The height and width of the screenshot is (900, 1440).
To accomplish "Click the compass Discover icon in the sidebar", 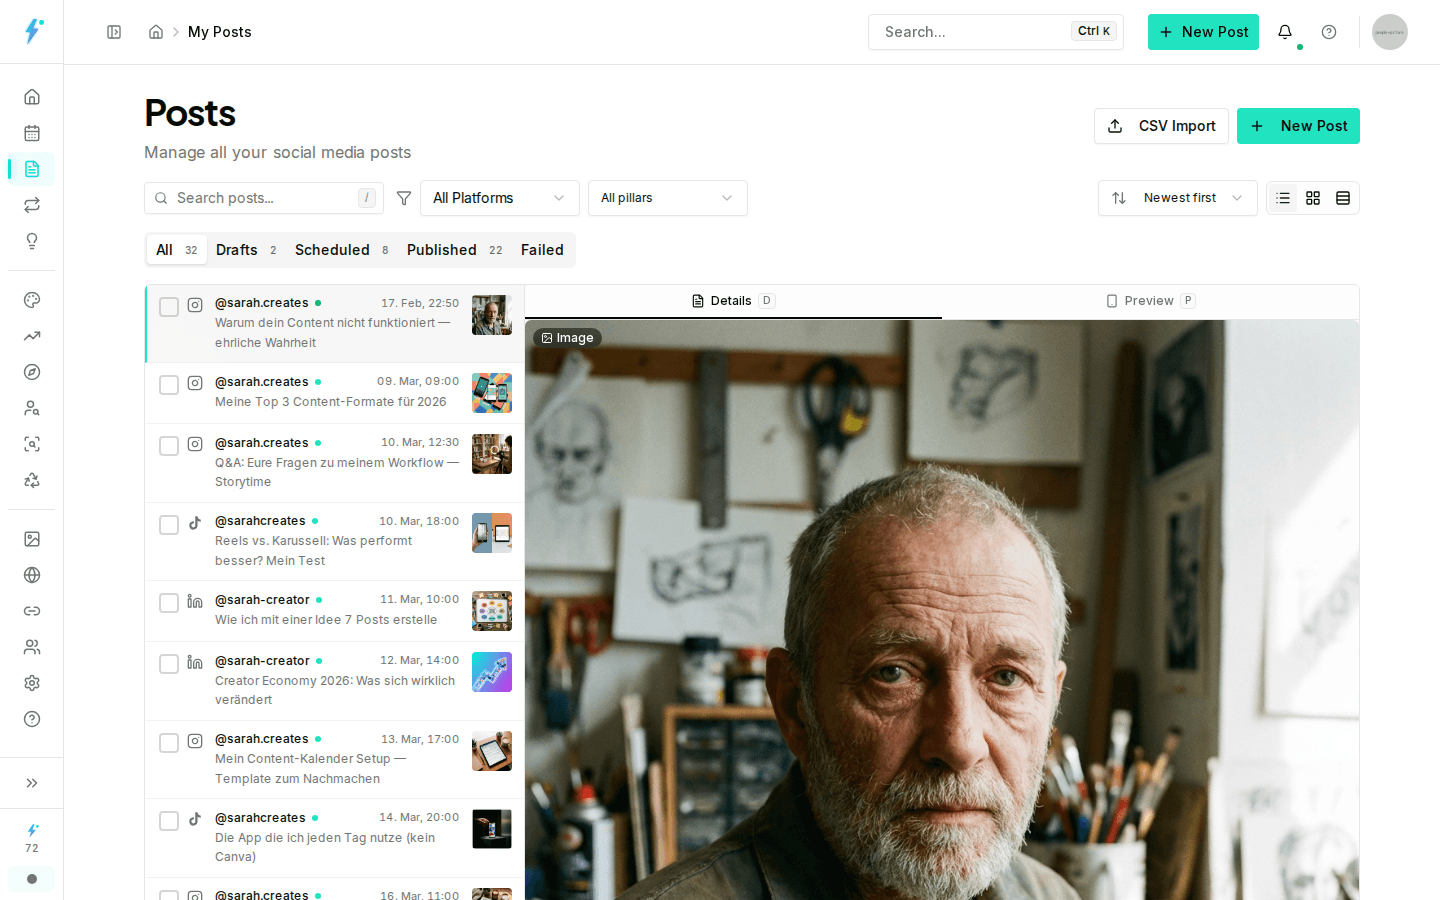I will tap(31, 371).
